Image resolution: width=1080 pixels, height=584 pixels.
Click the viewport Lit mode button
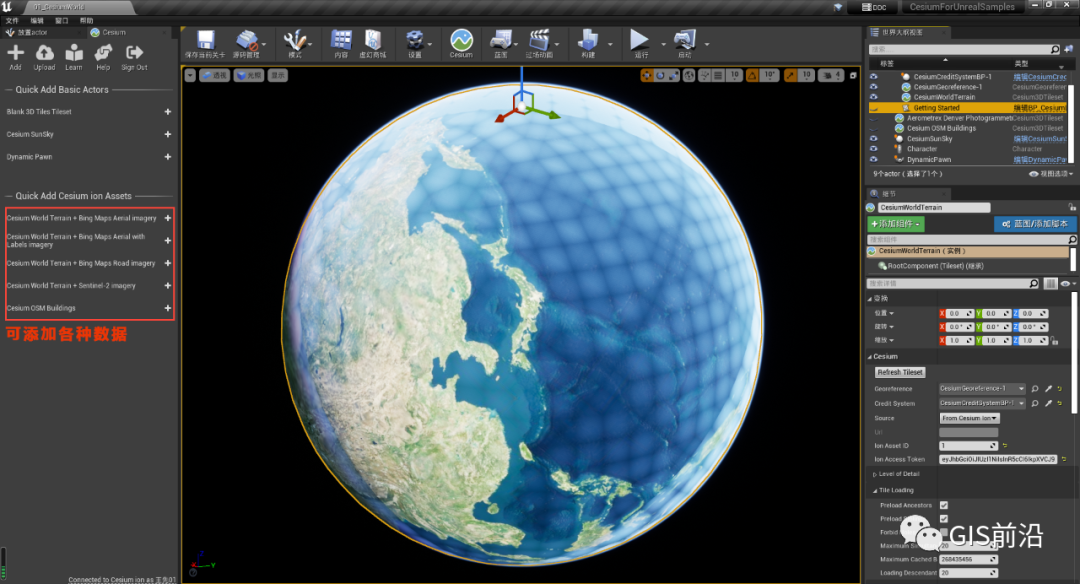point(249,76)
